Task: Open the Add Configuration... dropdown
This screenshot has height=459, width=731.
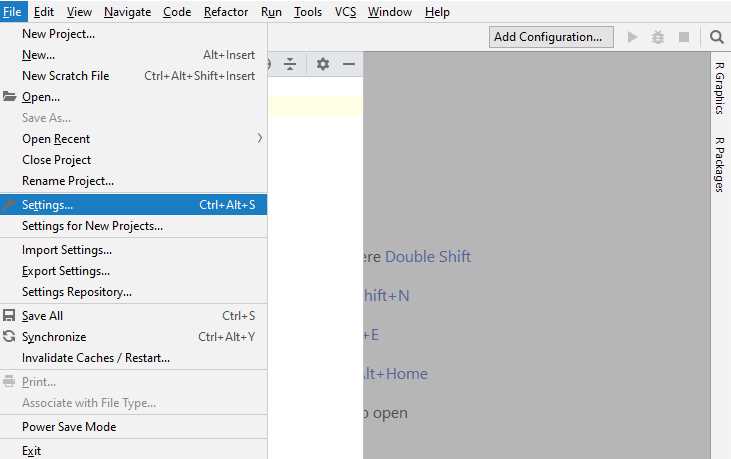Action: 551,37
